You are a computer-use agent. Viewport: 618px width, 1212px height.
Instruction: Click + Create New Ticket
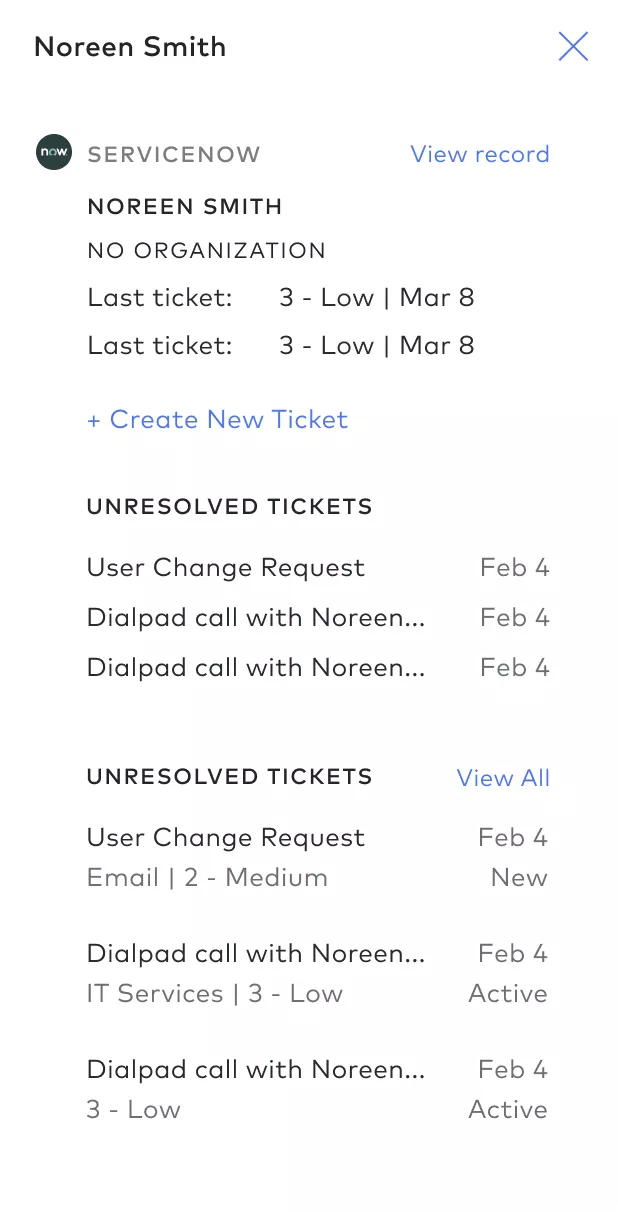pyautogui.click(x=217, y=419)
